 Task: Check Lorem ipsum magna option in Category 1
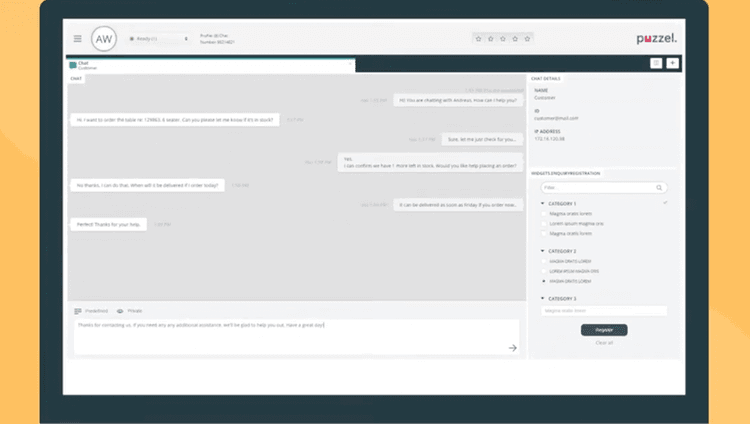coord(543,223)
